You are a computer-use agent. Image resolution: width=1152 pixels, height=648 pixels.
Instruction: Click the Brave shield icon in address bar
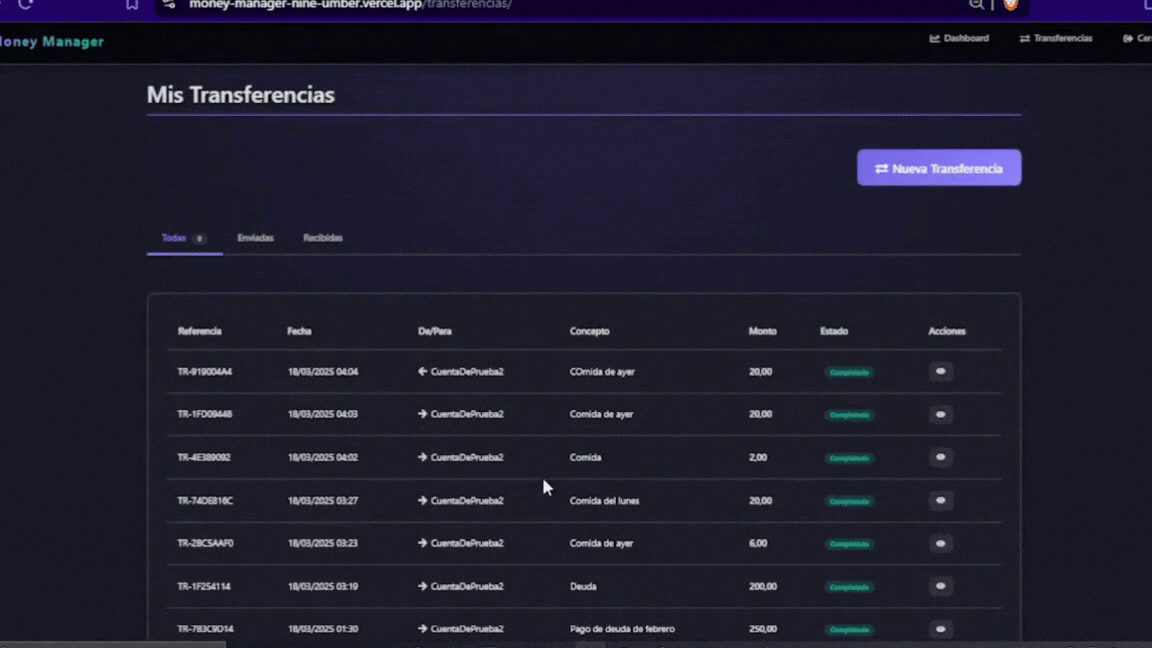(1011, 5)
